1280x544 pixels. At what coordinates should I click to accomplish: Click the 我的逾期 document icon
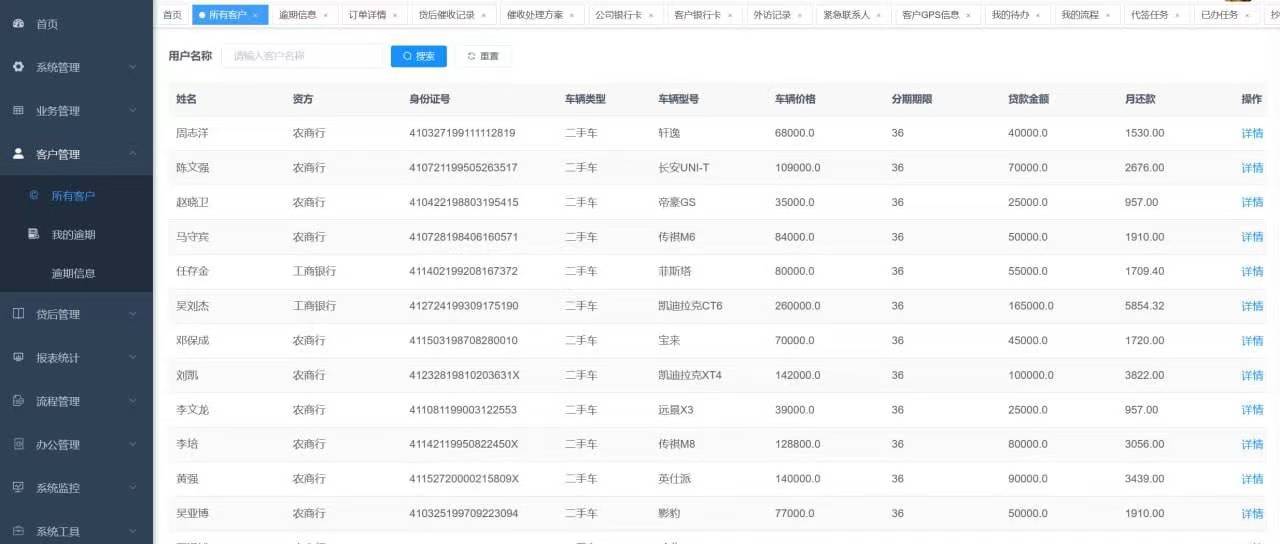pos(33,234)
